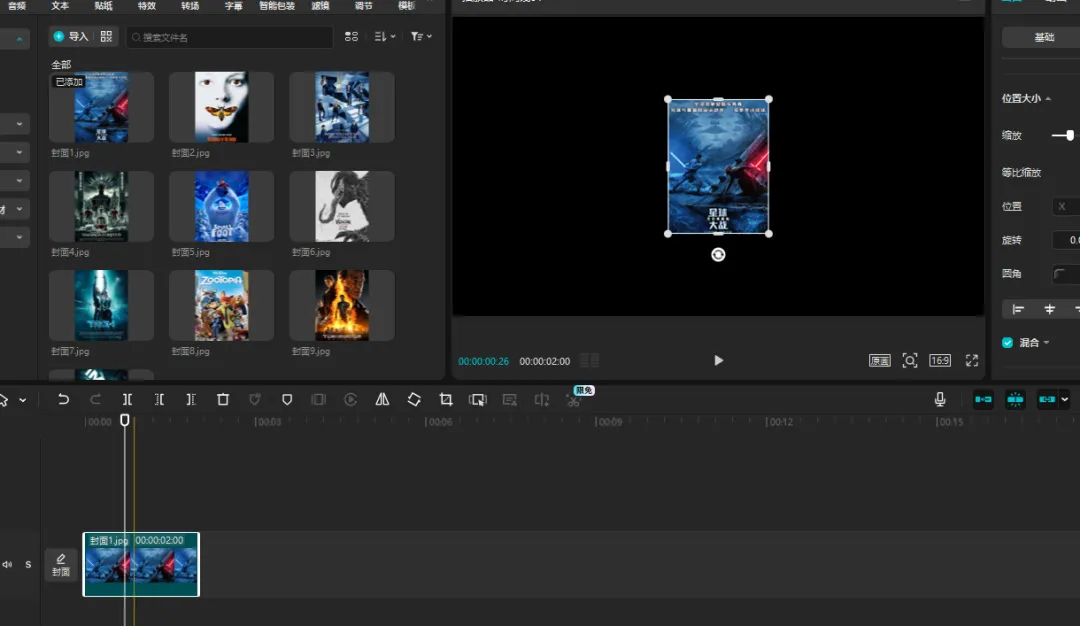
Task: Click the 原画 quality icon
Action: (x=880, y=360)
